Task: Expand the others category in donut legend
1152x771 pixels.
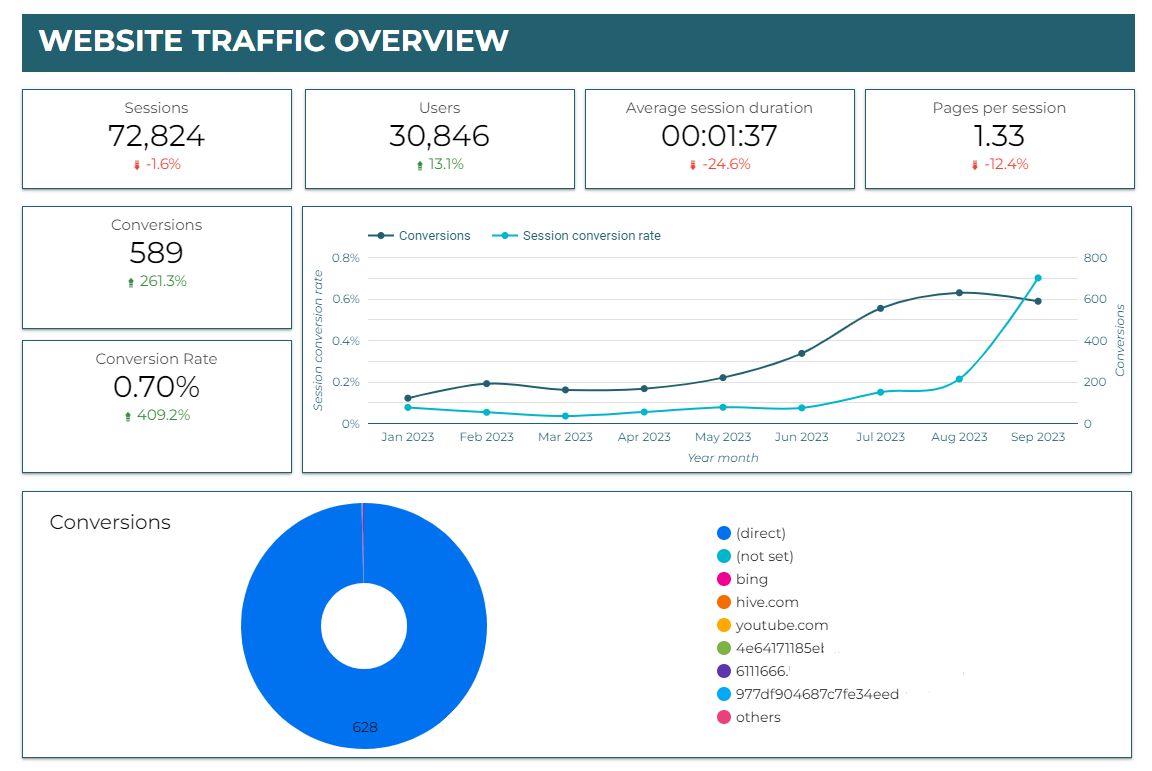Action: click(x=757, y=717)
